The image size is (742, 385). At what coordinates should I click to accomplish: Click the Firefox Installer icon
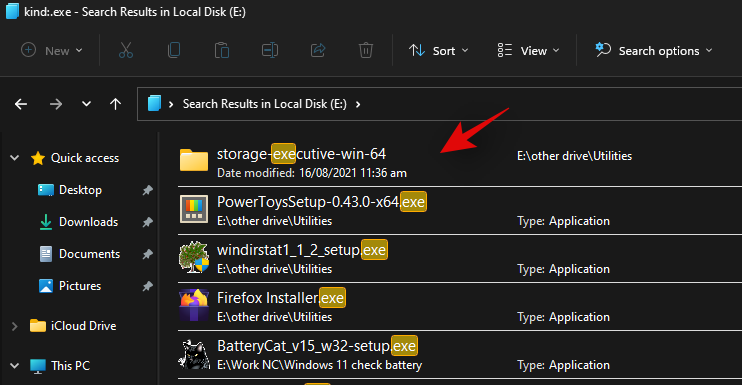[194, 305]
